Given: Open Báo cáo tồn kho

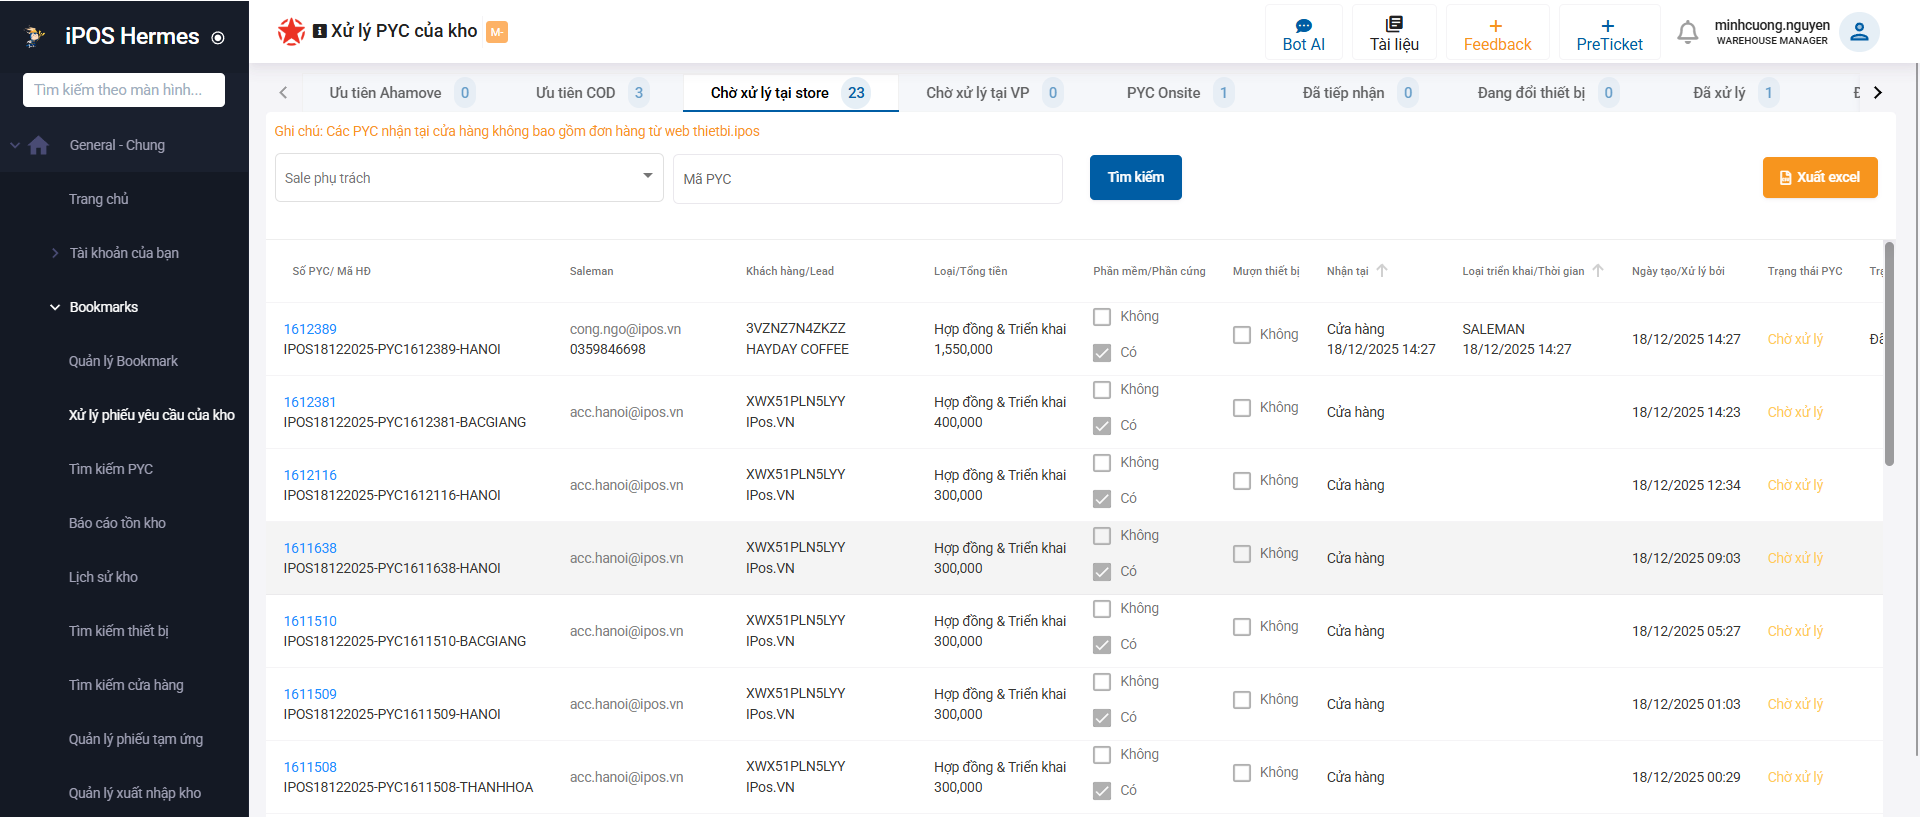Looking at the screenshot, I should [117, 523].
